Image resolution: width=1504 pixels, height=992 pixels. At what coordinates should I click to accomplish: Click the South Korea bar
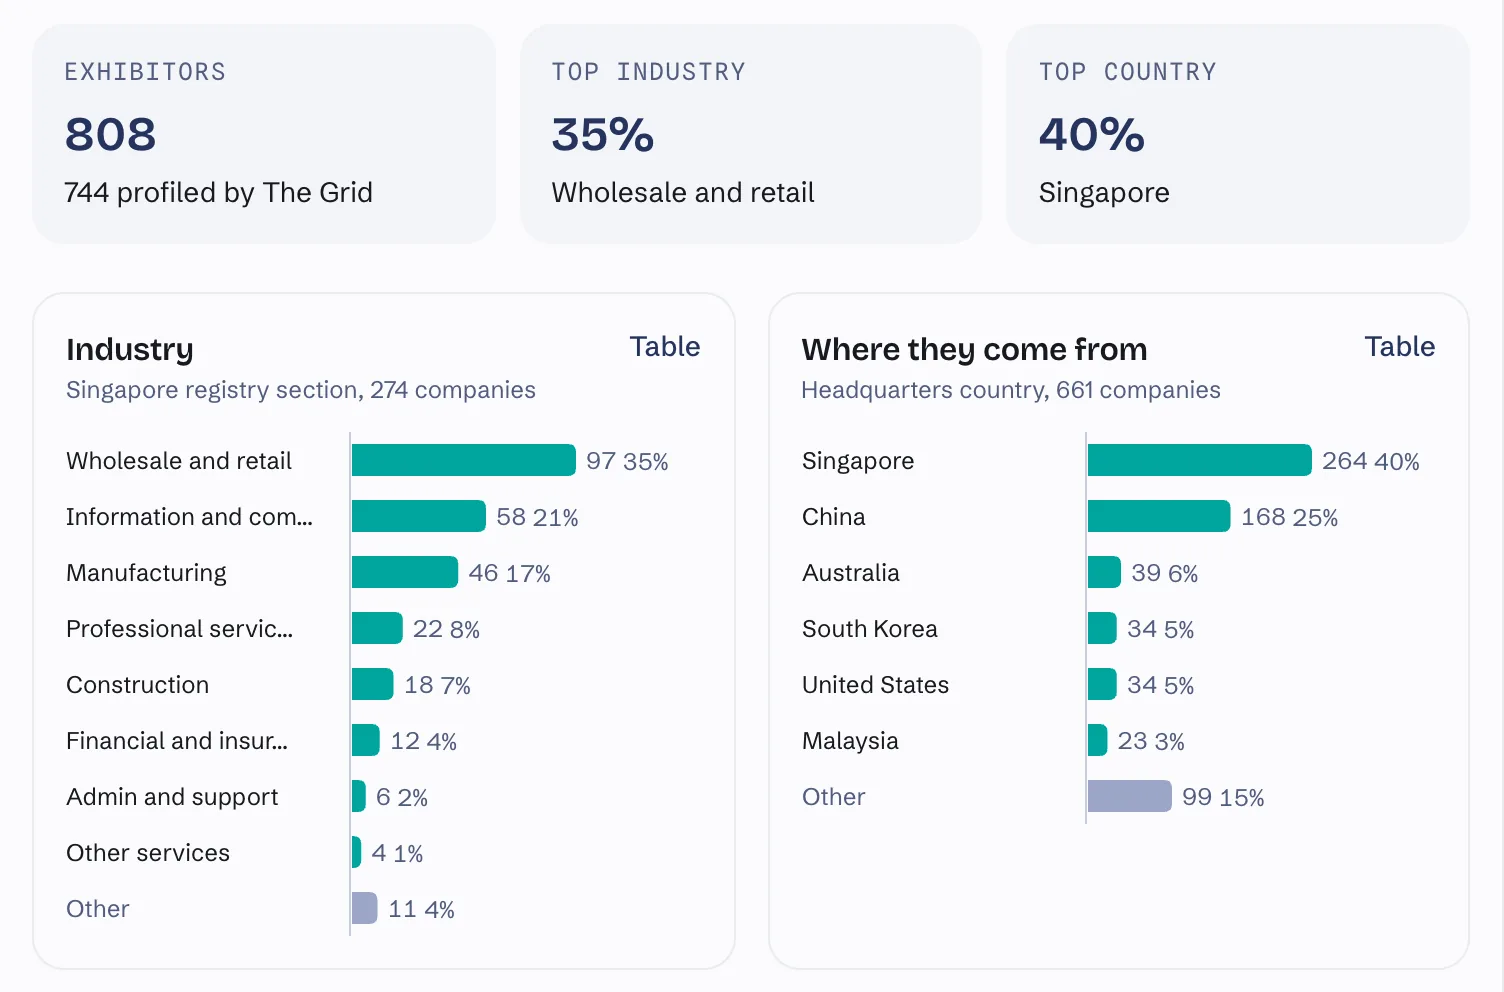point(1102,628)
